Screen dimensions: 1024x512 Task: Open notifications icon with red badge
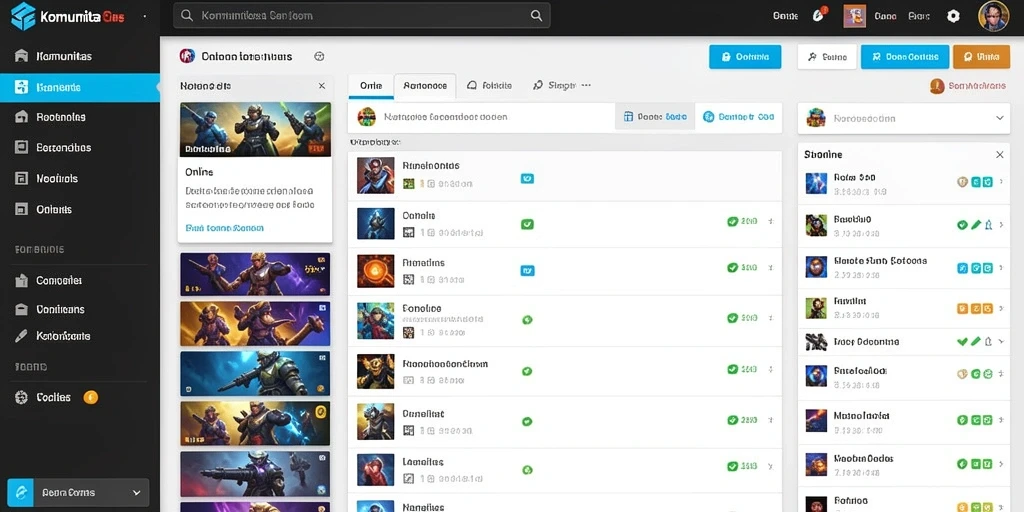[819, 15]
